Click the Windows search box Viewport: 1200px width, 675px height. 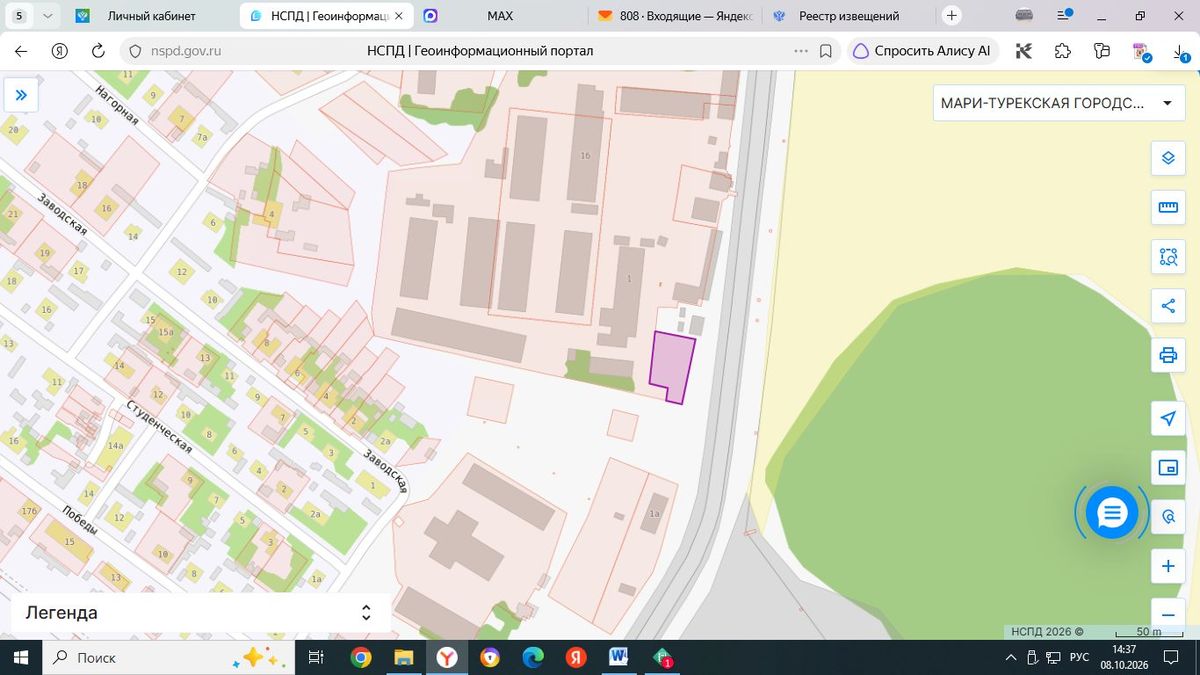(168, 657)
